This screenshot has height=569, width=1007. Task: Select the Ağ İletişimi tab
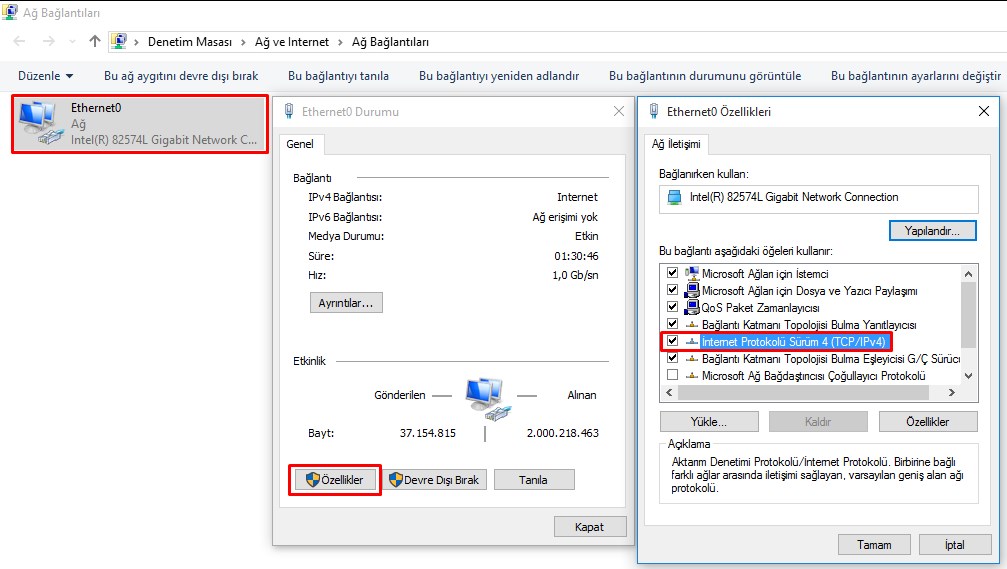[677, 144]
